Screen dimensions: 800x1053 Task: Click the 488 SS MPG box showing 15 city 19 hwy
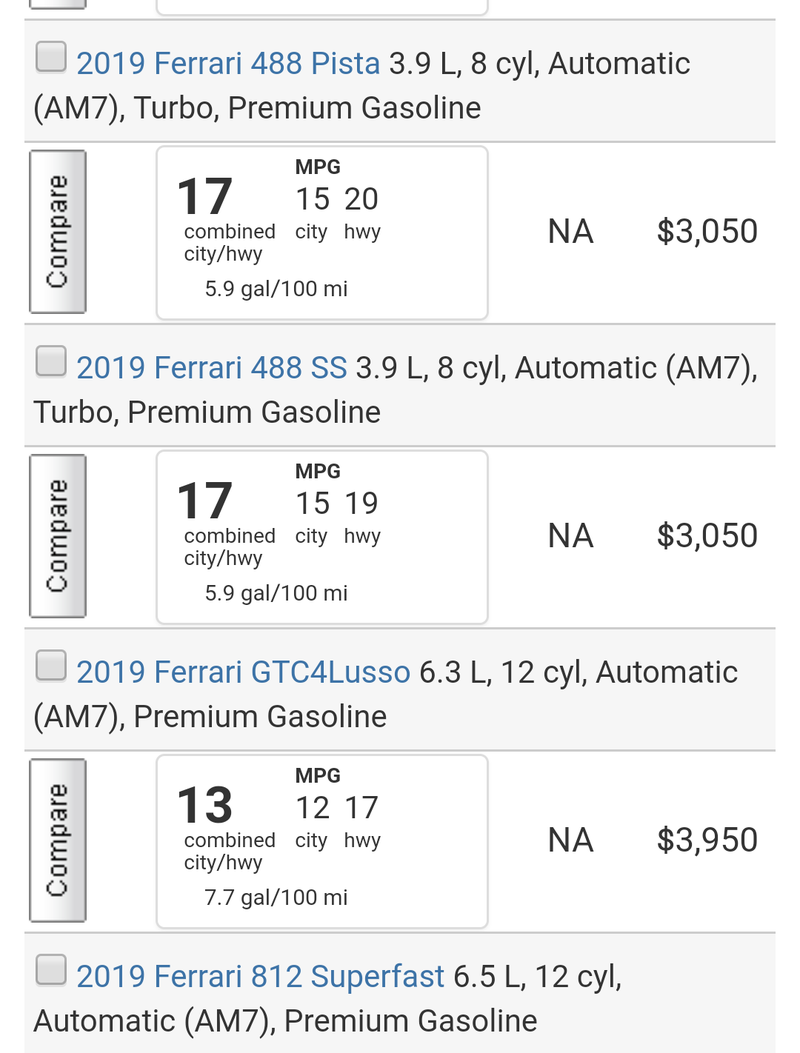[x=322, y=537]
